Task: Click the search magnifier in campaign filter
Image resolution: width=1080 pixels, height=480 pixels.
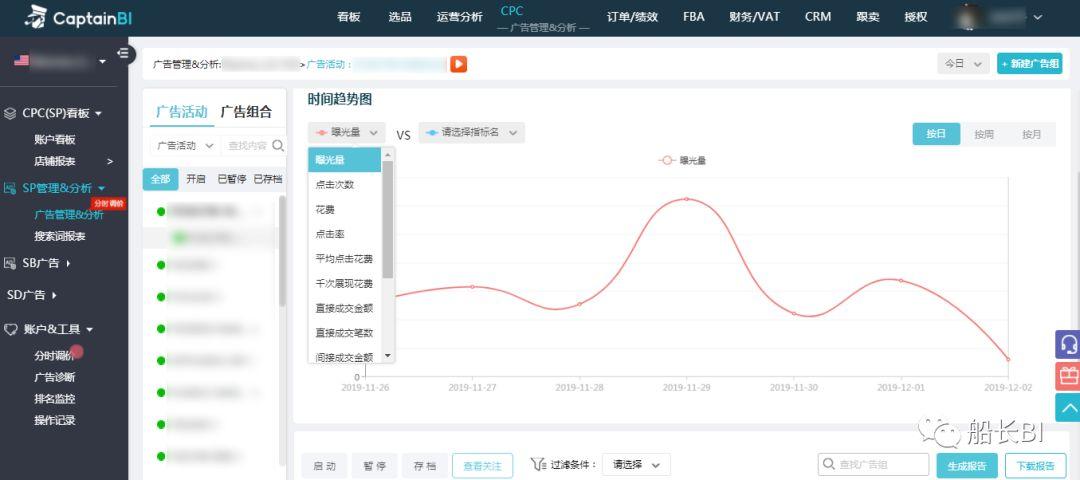Action: coord(278,145)
